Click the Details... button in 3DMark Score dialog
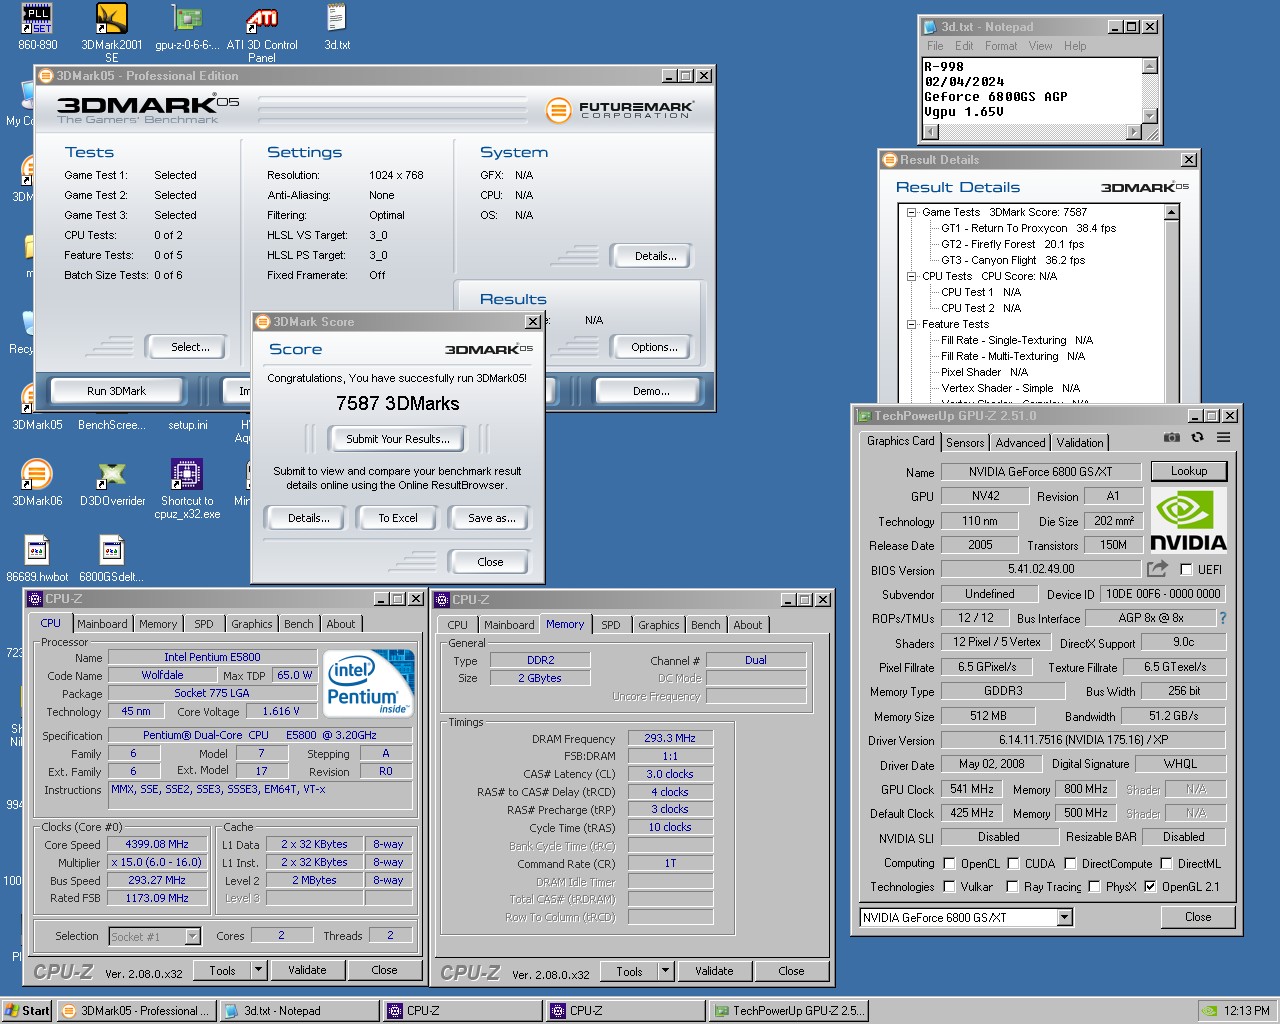Viewport: 1280px width, 1024px height. 308,518
